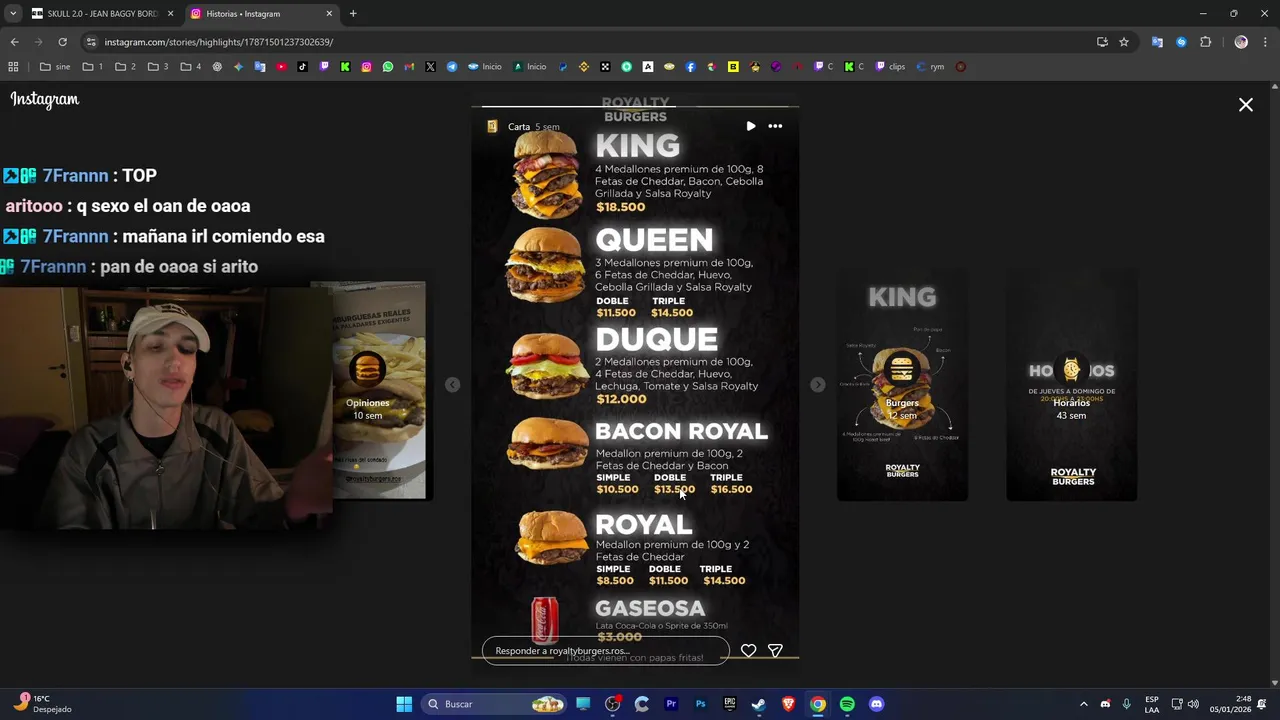This screenshot has width=1280, height=720.
Task: Open the TikTok bookmark
Action: (302, 67)
